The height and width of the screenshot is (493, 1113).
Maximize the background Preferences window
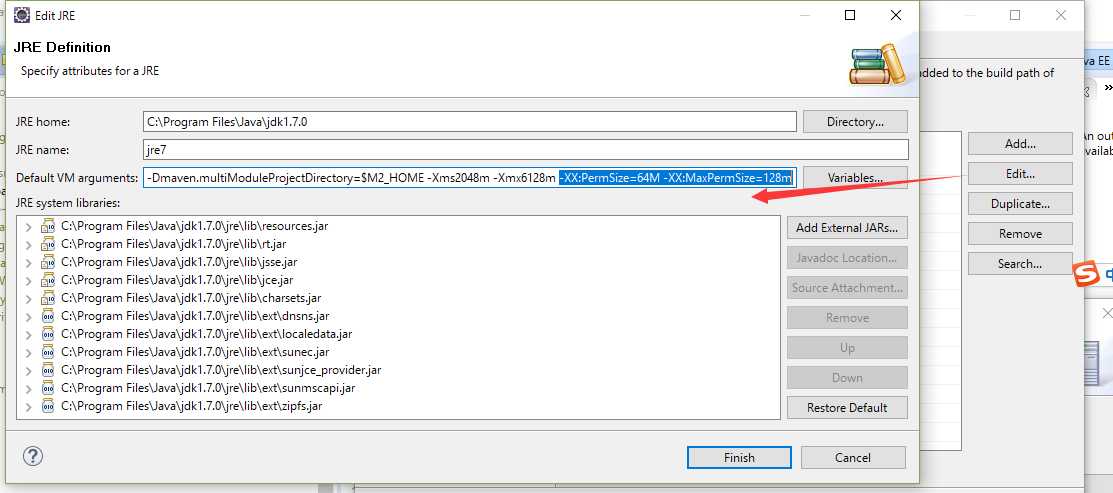(1015, 15)
